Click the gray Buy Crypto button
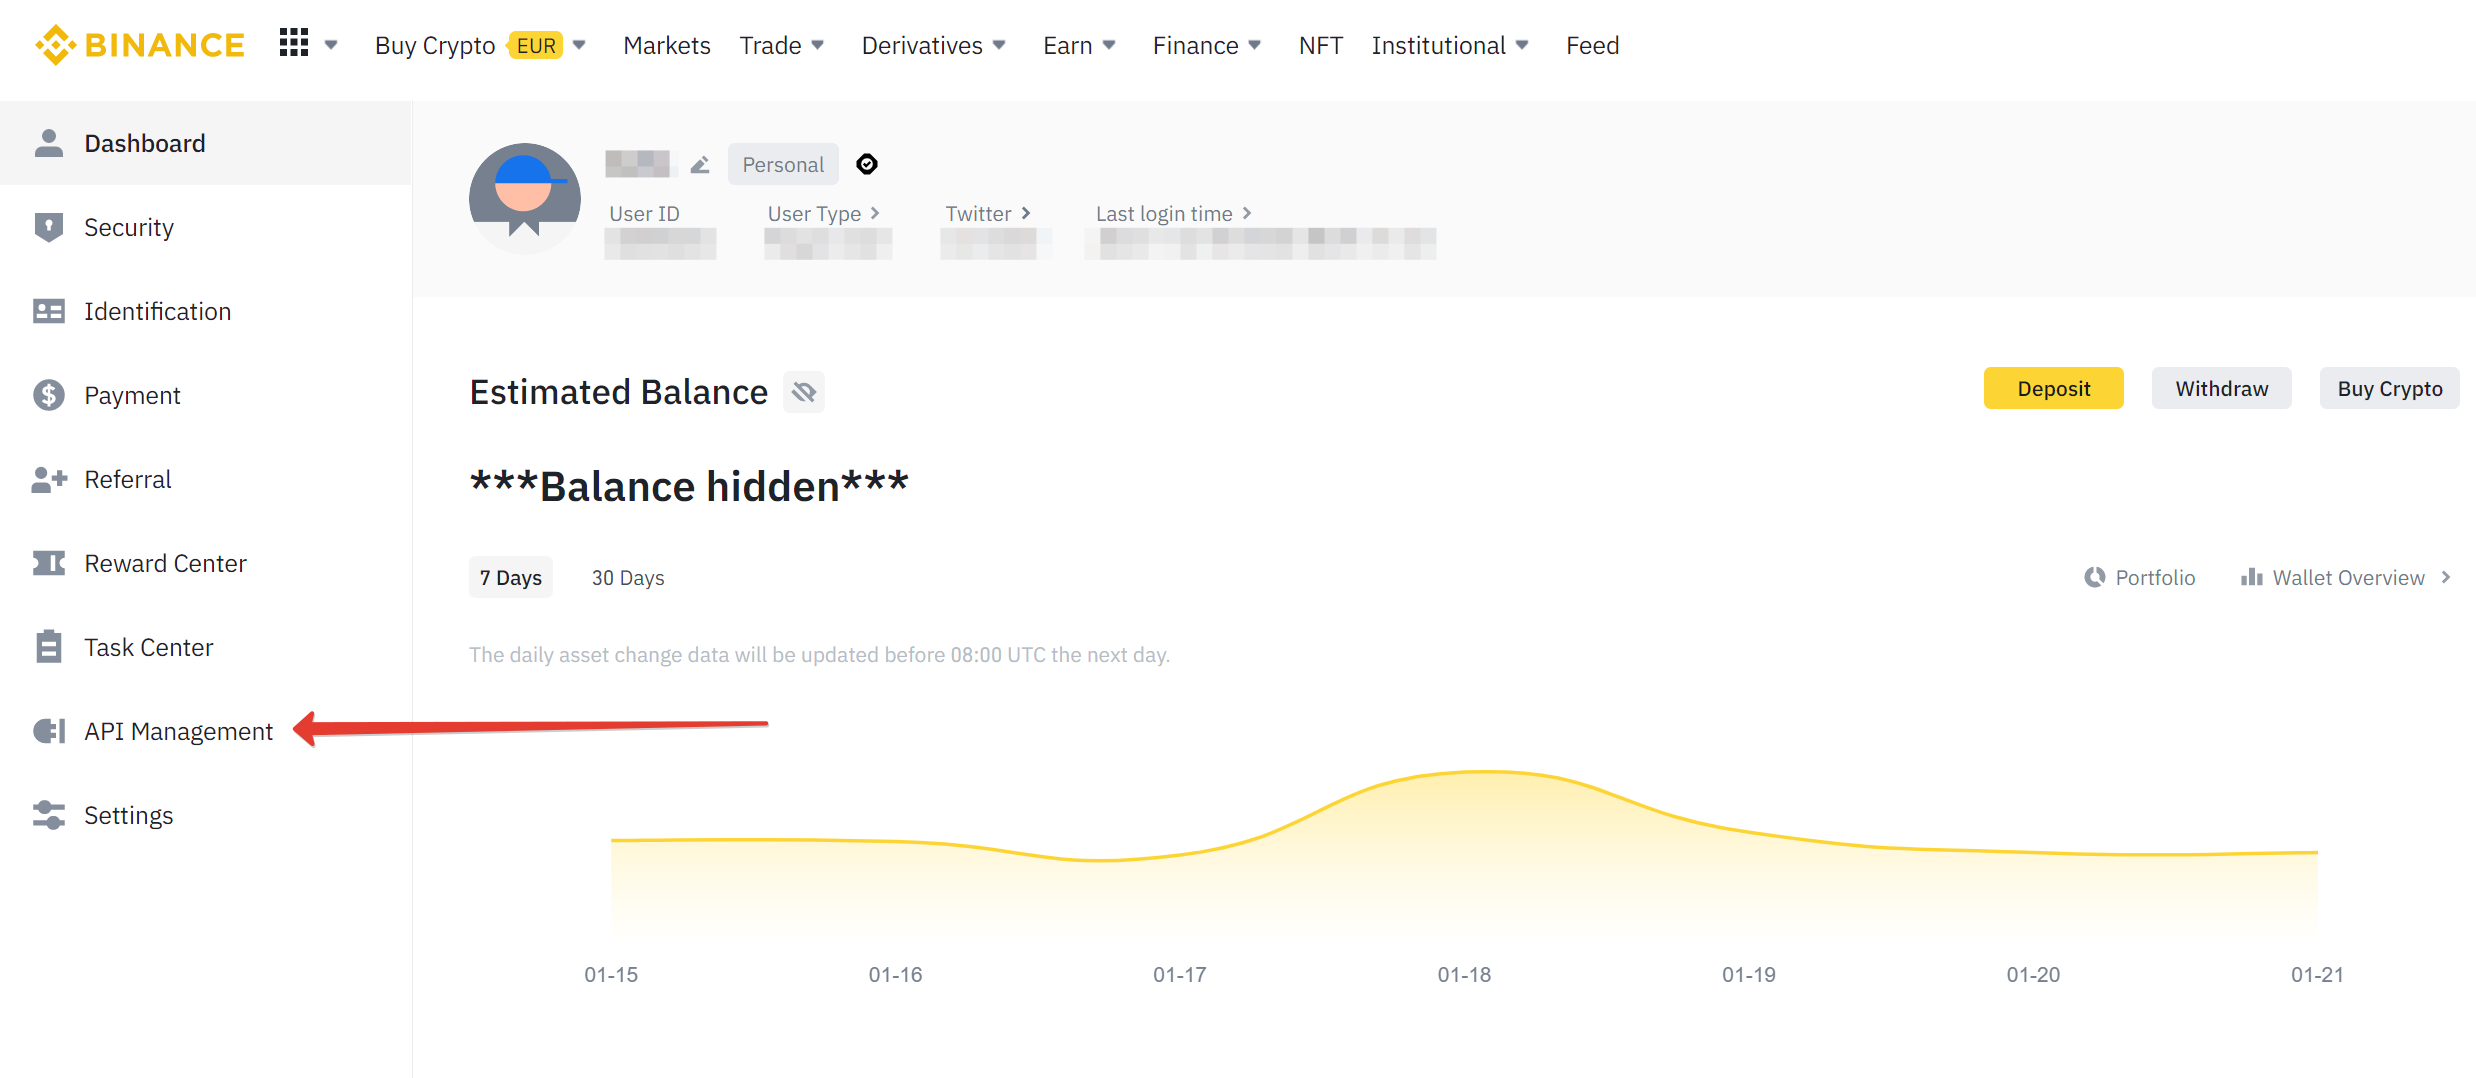The height and width of the screenshot is (1078, 2476). click(x=2390, y=388)
